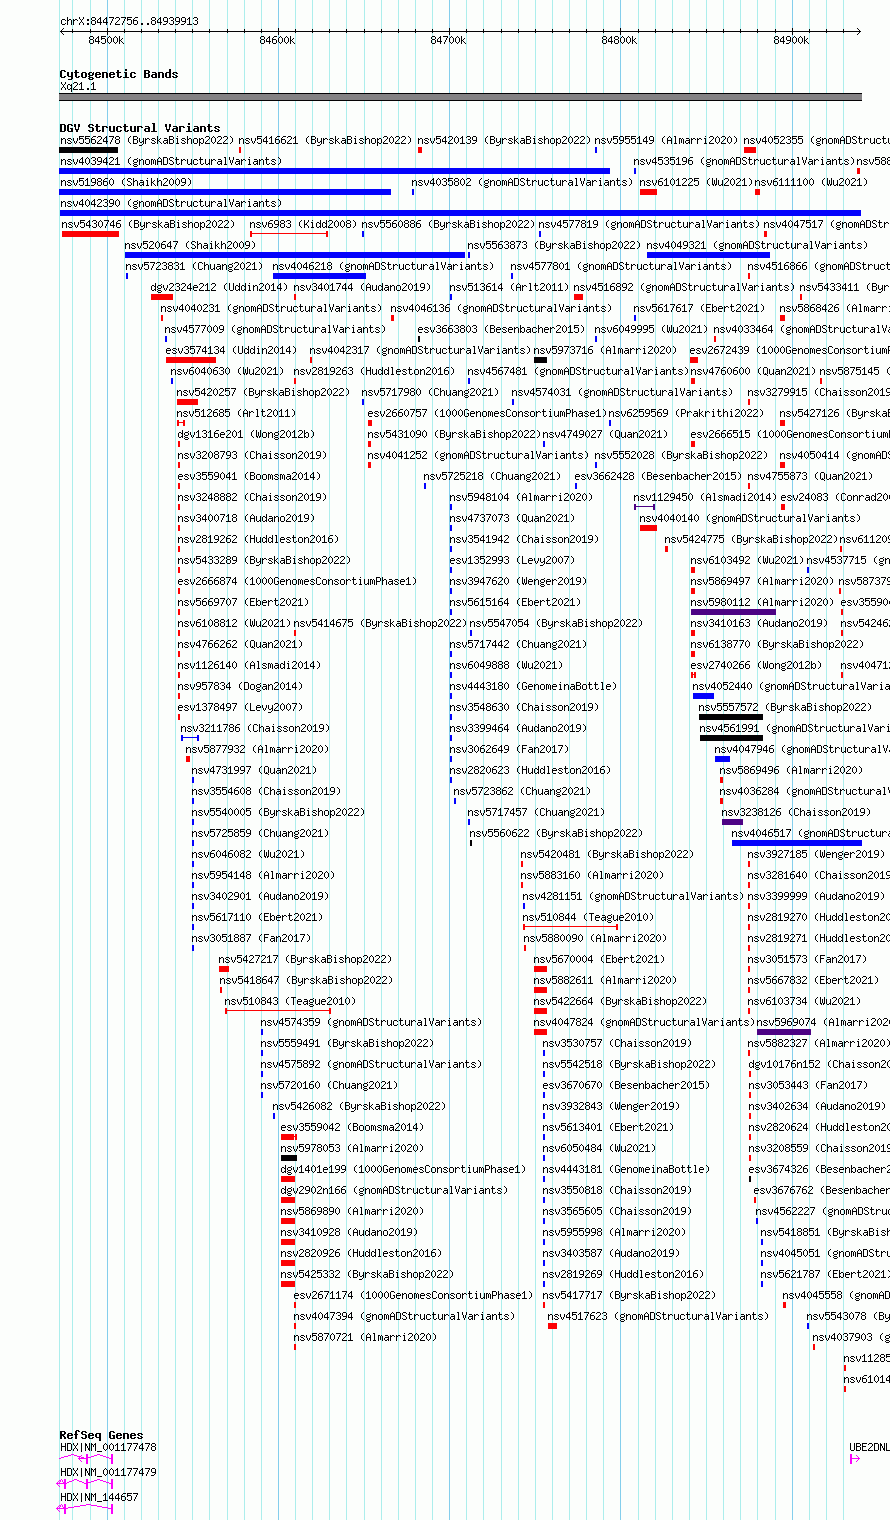Click the gray Xq21.1 cytoband bar
890x1520 pixels.
(x=460, y=97)
